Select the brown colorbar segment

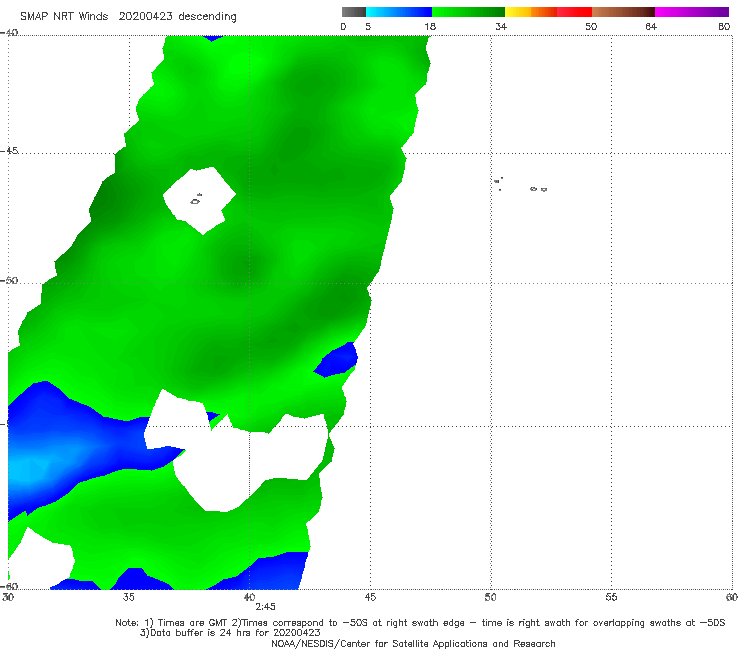[623, 12]
